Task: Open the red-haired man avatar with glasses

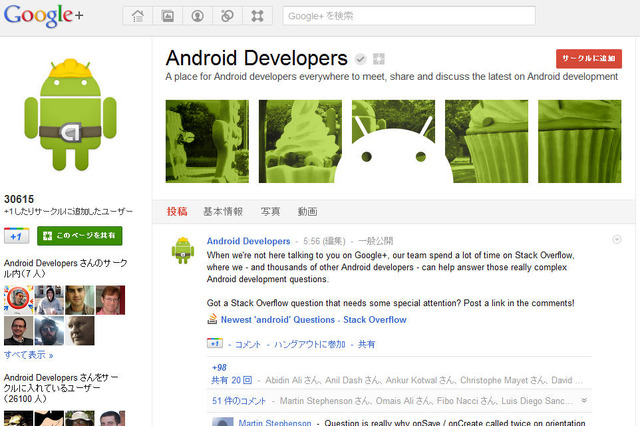Action: (110, 300)
